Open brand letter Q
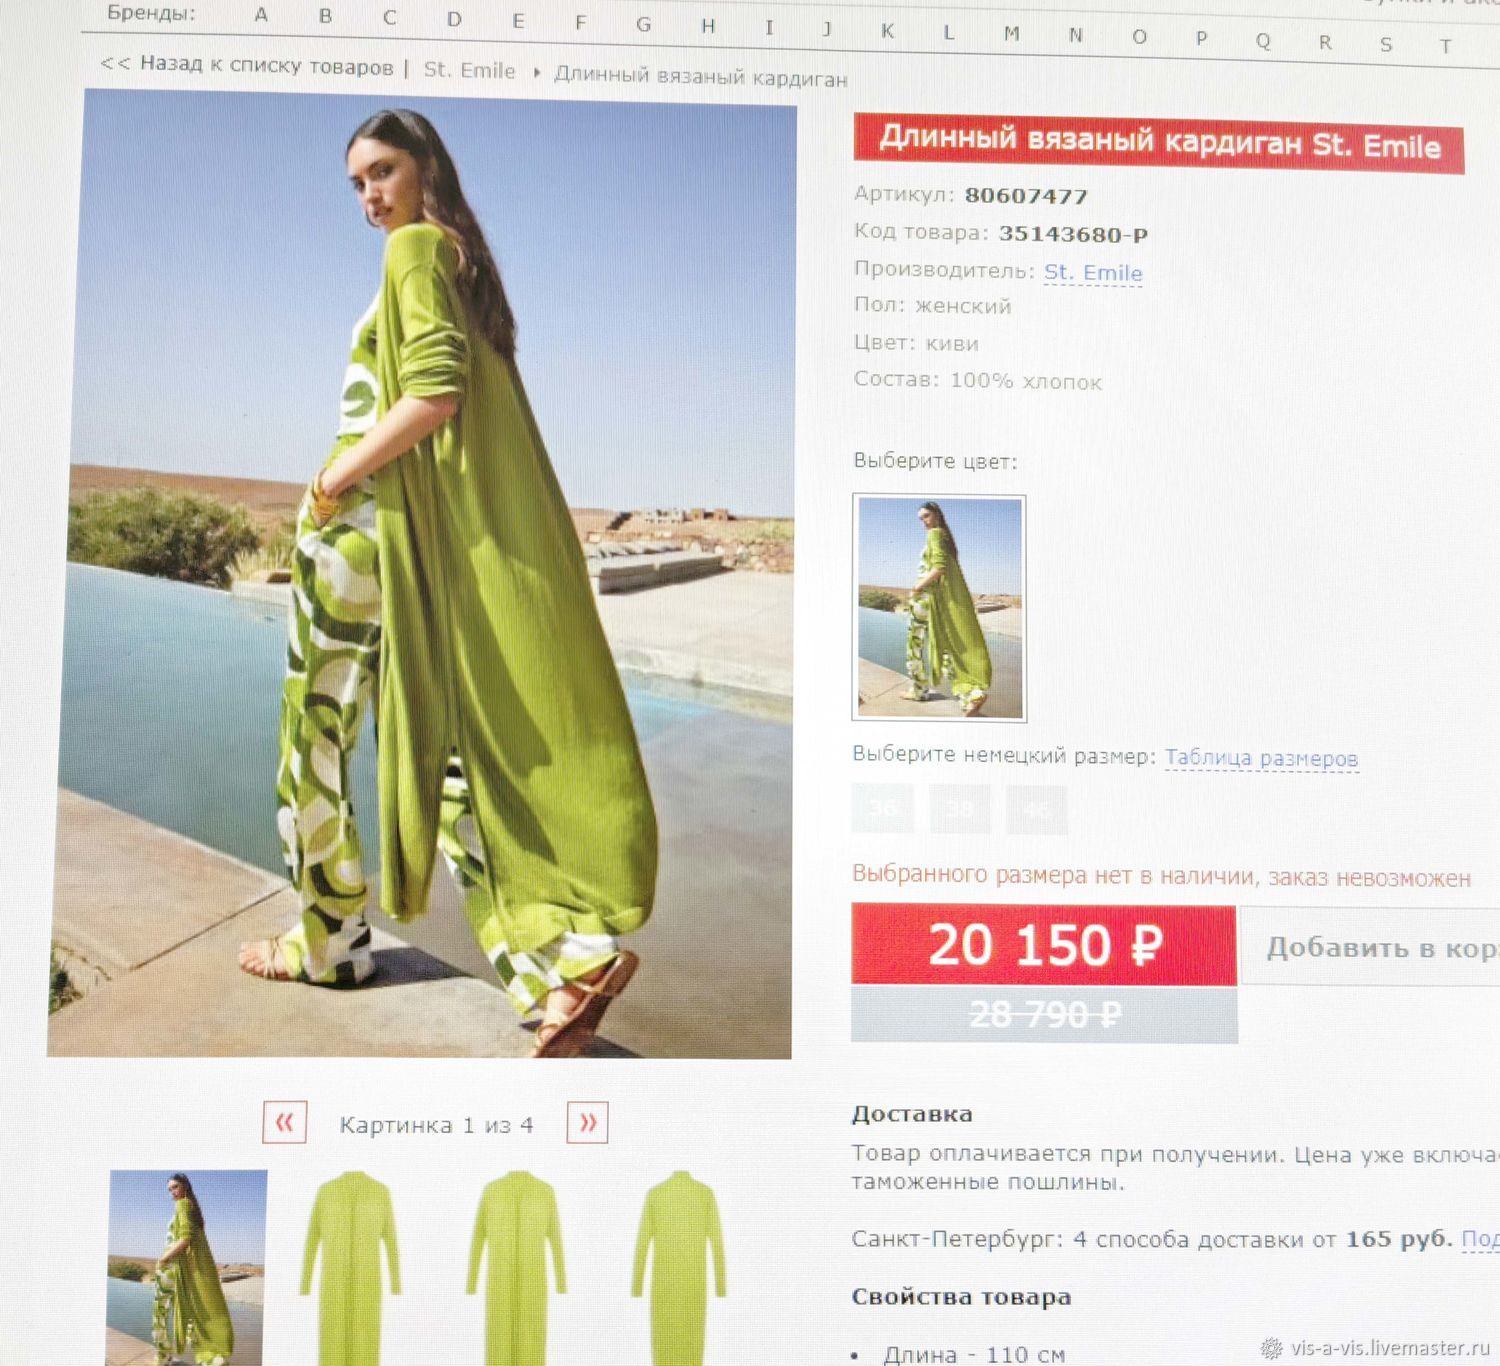Viewport: 1500px width, 1366px height. [x=1264, y=41]
